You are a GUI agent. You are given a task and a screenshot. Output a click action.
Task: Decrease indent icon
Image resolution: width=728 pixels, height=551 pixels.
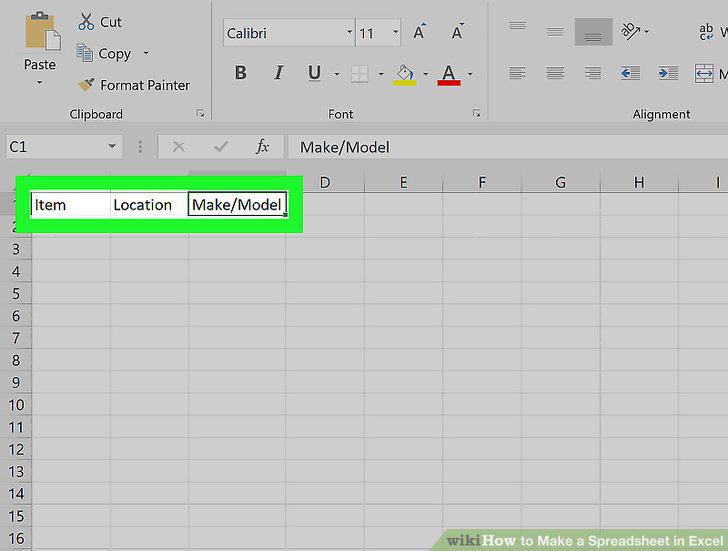pos(630,73)
